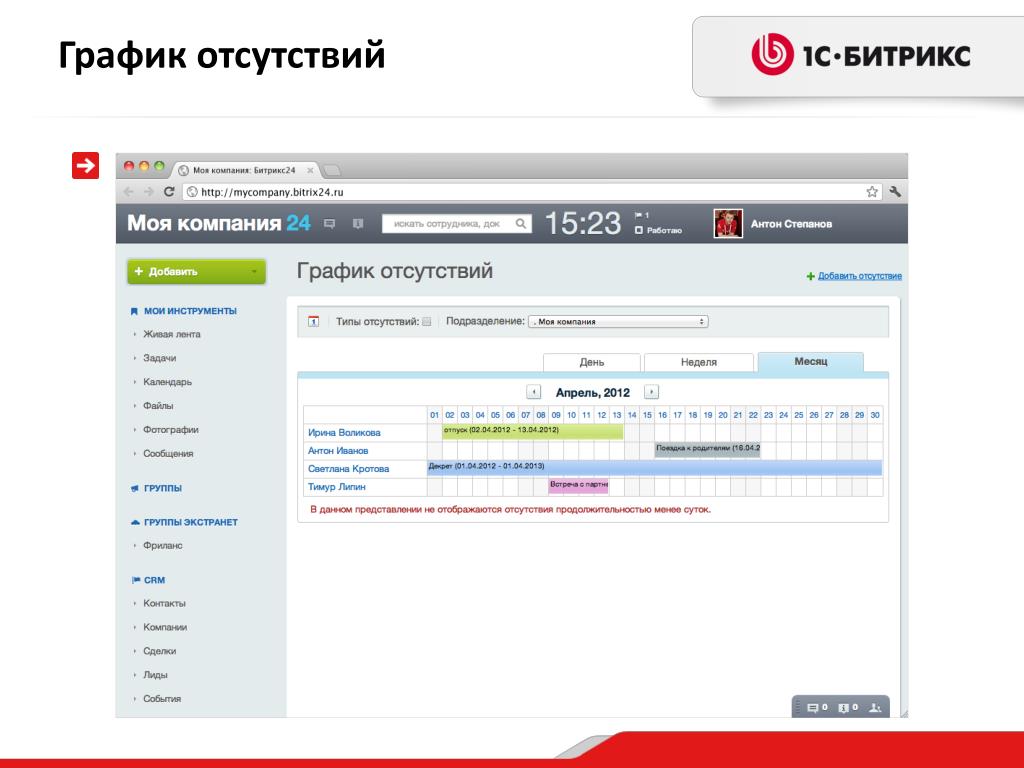Bookmark the page with the star icon
The image size is (1024, 768).
point(872,191)
